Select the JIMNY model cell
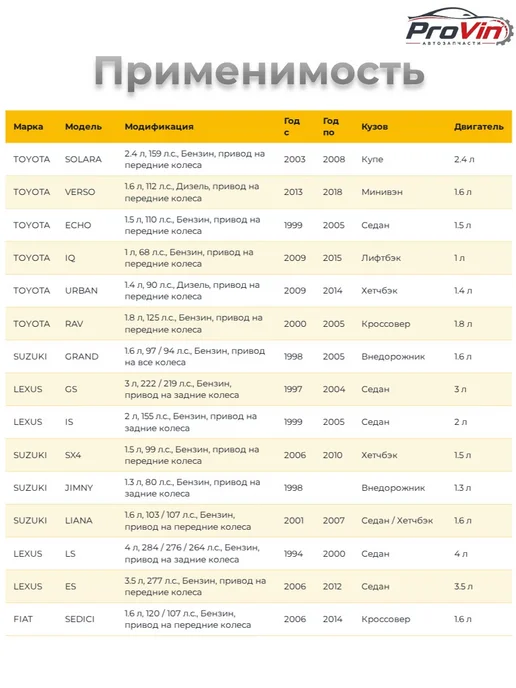 [x=79, y=488]
